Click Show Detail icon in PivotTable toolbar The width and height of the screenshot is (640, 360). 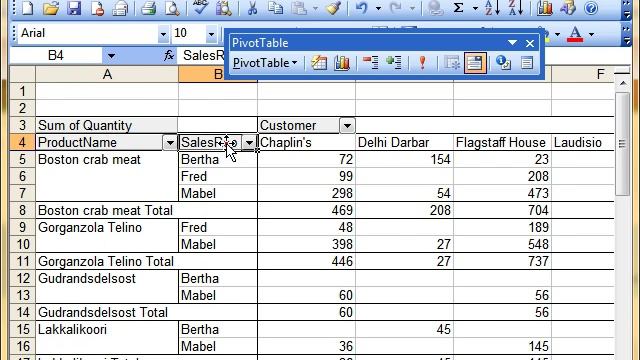click(x=393, y=63)
